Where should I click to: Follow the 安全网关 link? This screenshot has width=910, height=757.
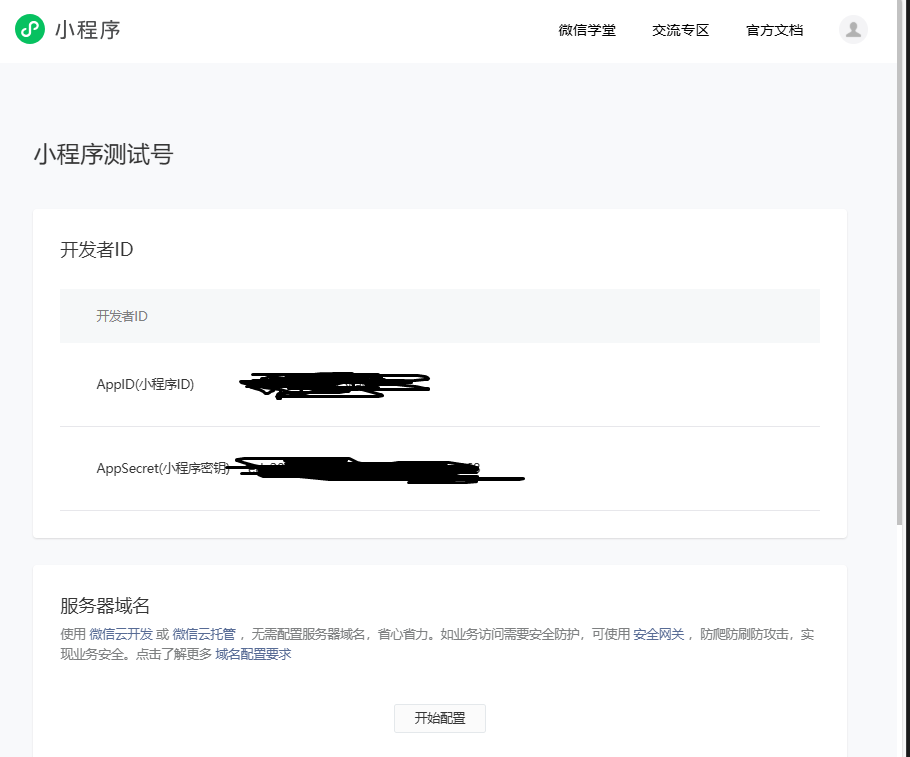coord(658,634)
